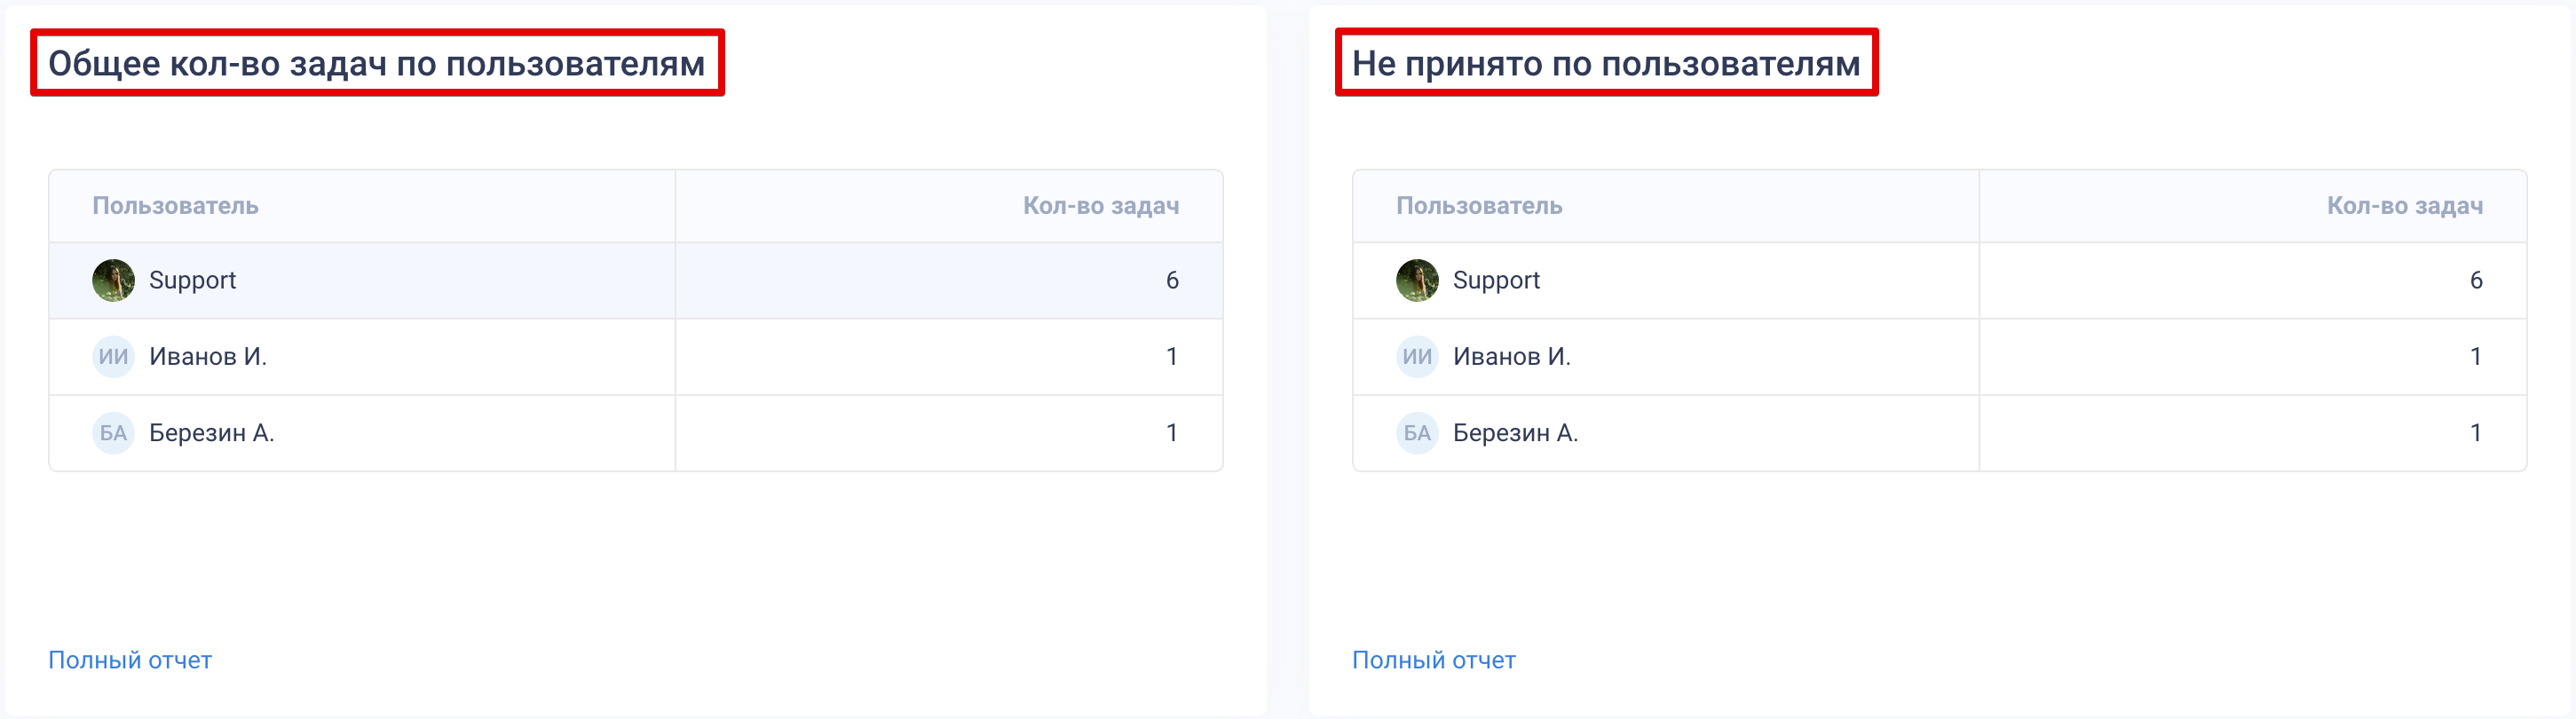Open Полный отчет link under right table
This screenshot has height=719, width=2576.
[1434, 660]
